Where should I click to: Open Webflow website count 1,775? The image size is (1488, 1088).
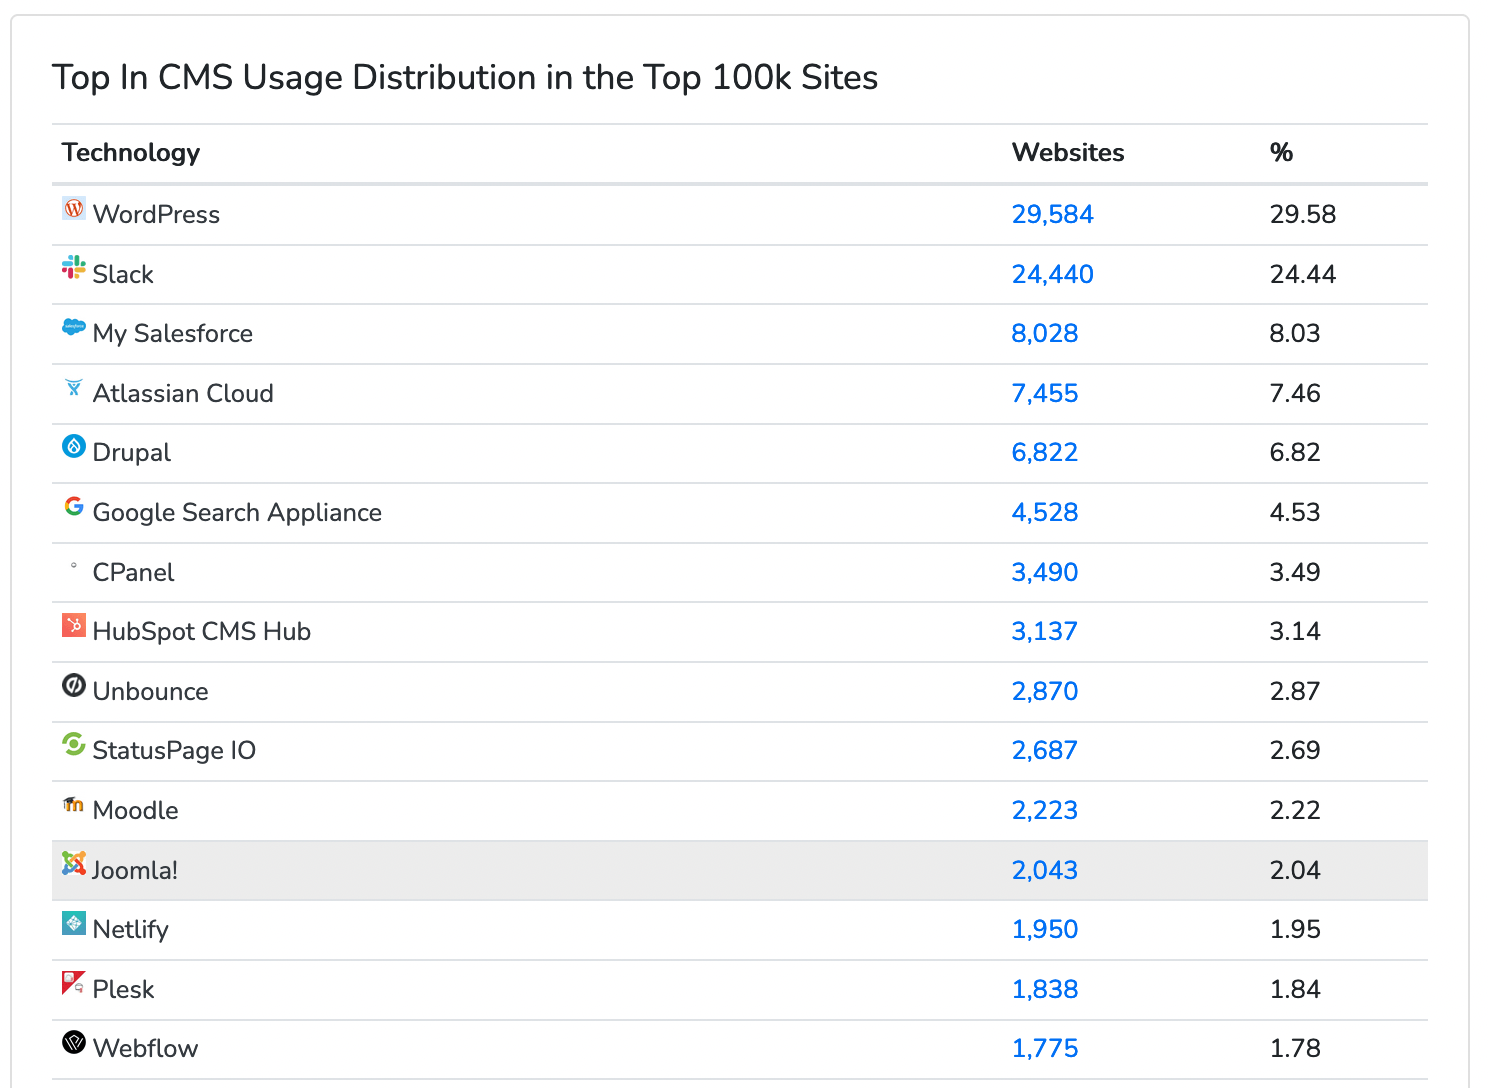point(1045,1048)
